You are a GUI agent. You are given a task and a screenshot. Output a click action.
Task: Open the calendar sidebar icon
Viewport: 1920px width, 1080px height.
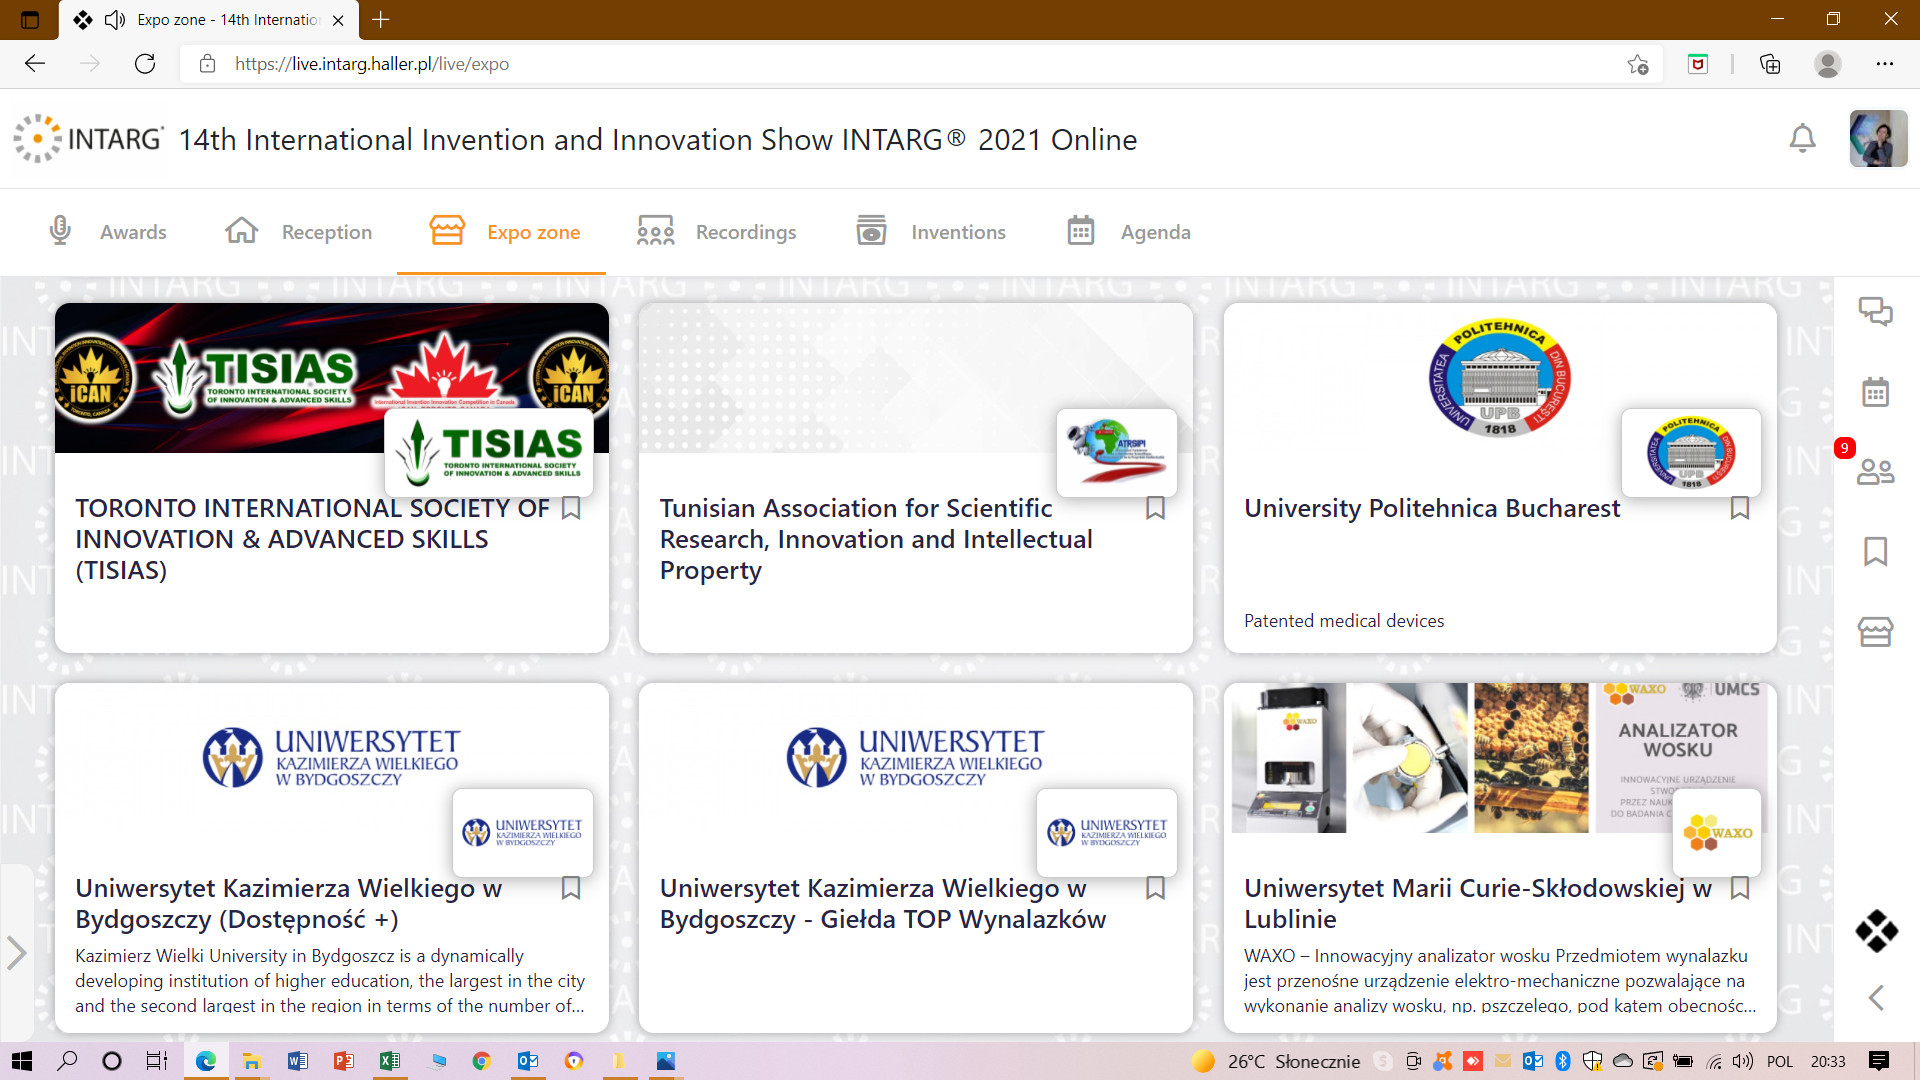pyautogui.click(x=1875, y=392)
